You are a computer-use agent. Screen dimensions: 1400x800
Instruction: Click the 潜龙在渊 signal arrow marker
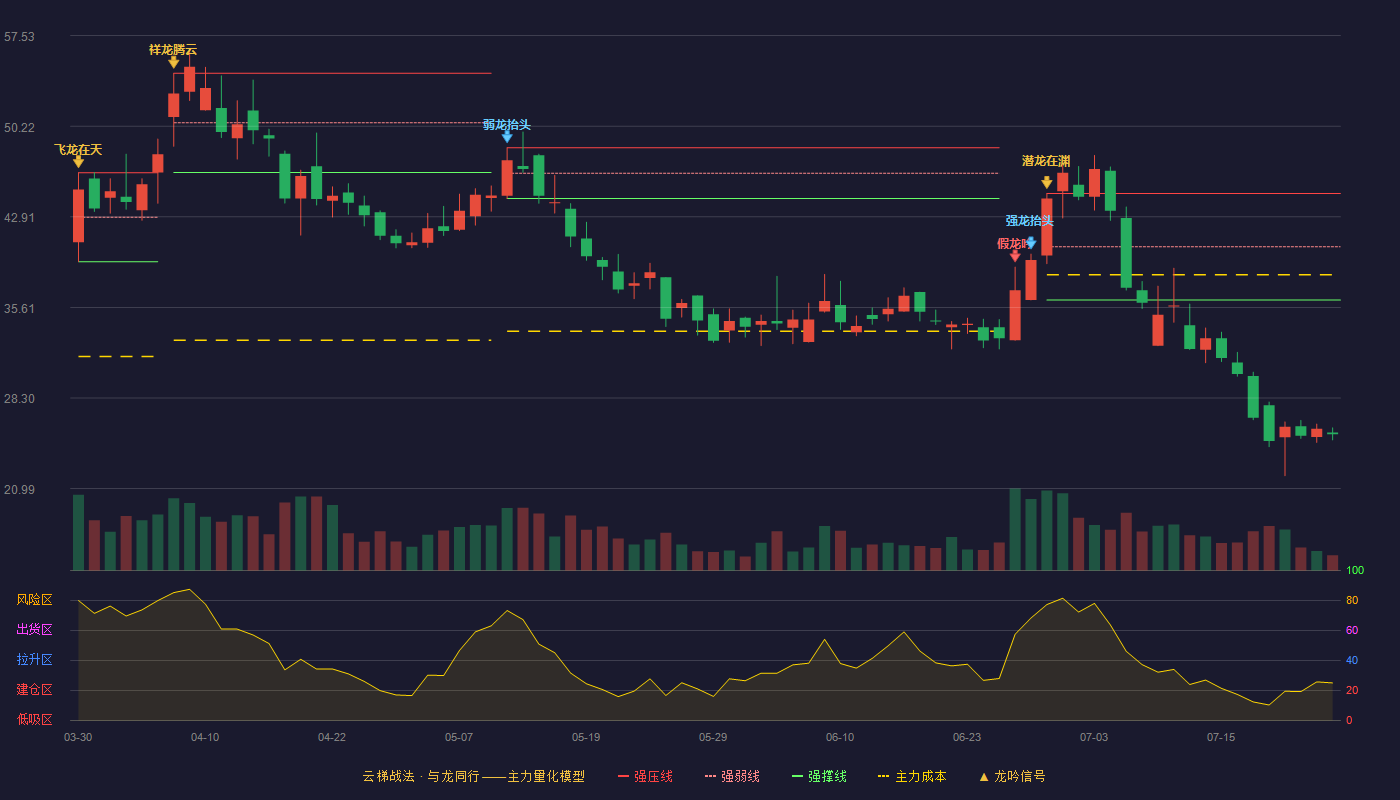pyautogui.click(x=1046, y=183)
